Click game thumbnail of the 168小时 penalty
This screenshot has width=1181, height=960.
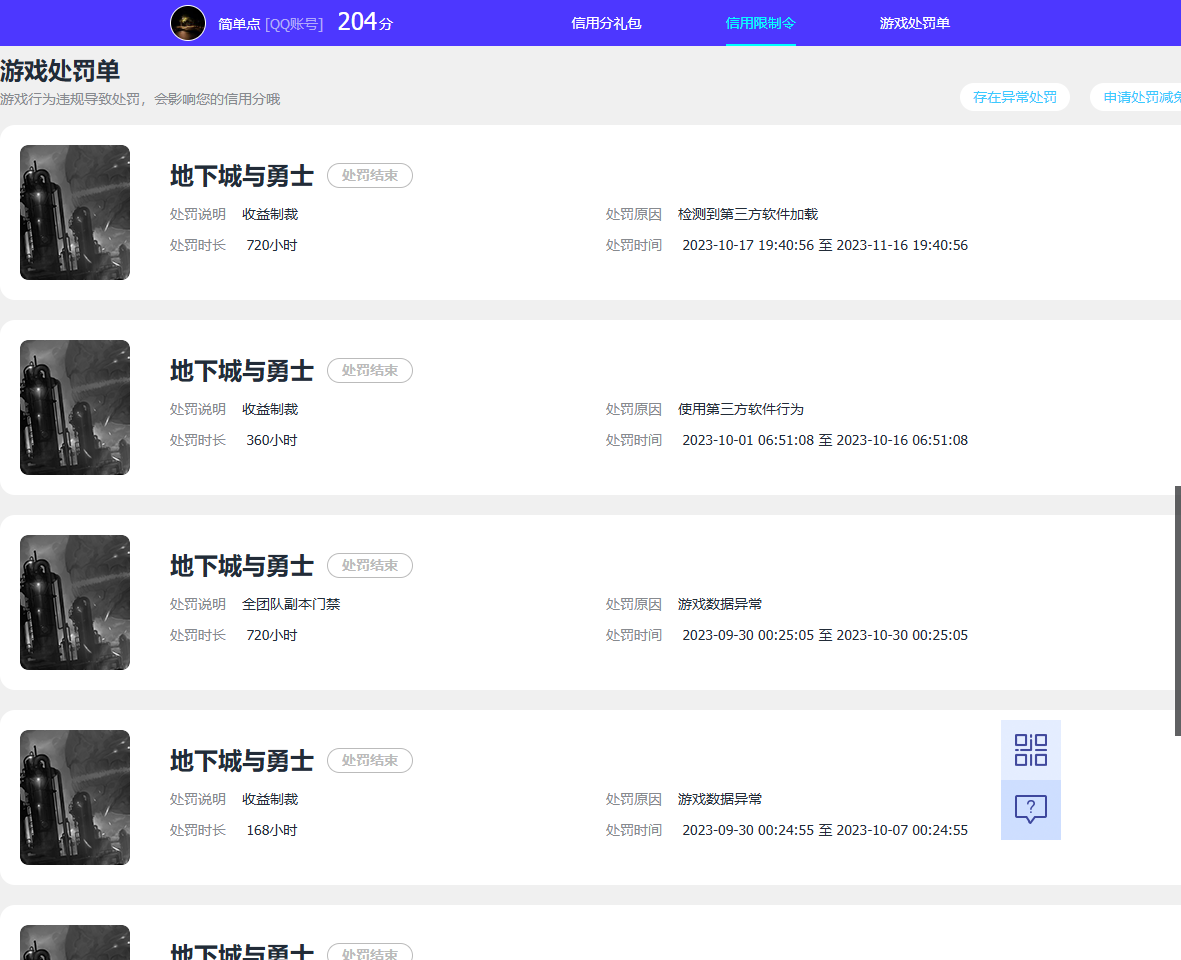[75, 797]
